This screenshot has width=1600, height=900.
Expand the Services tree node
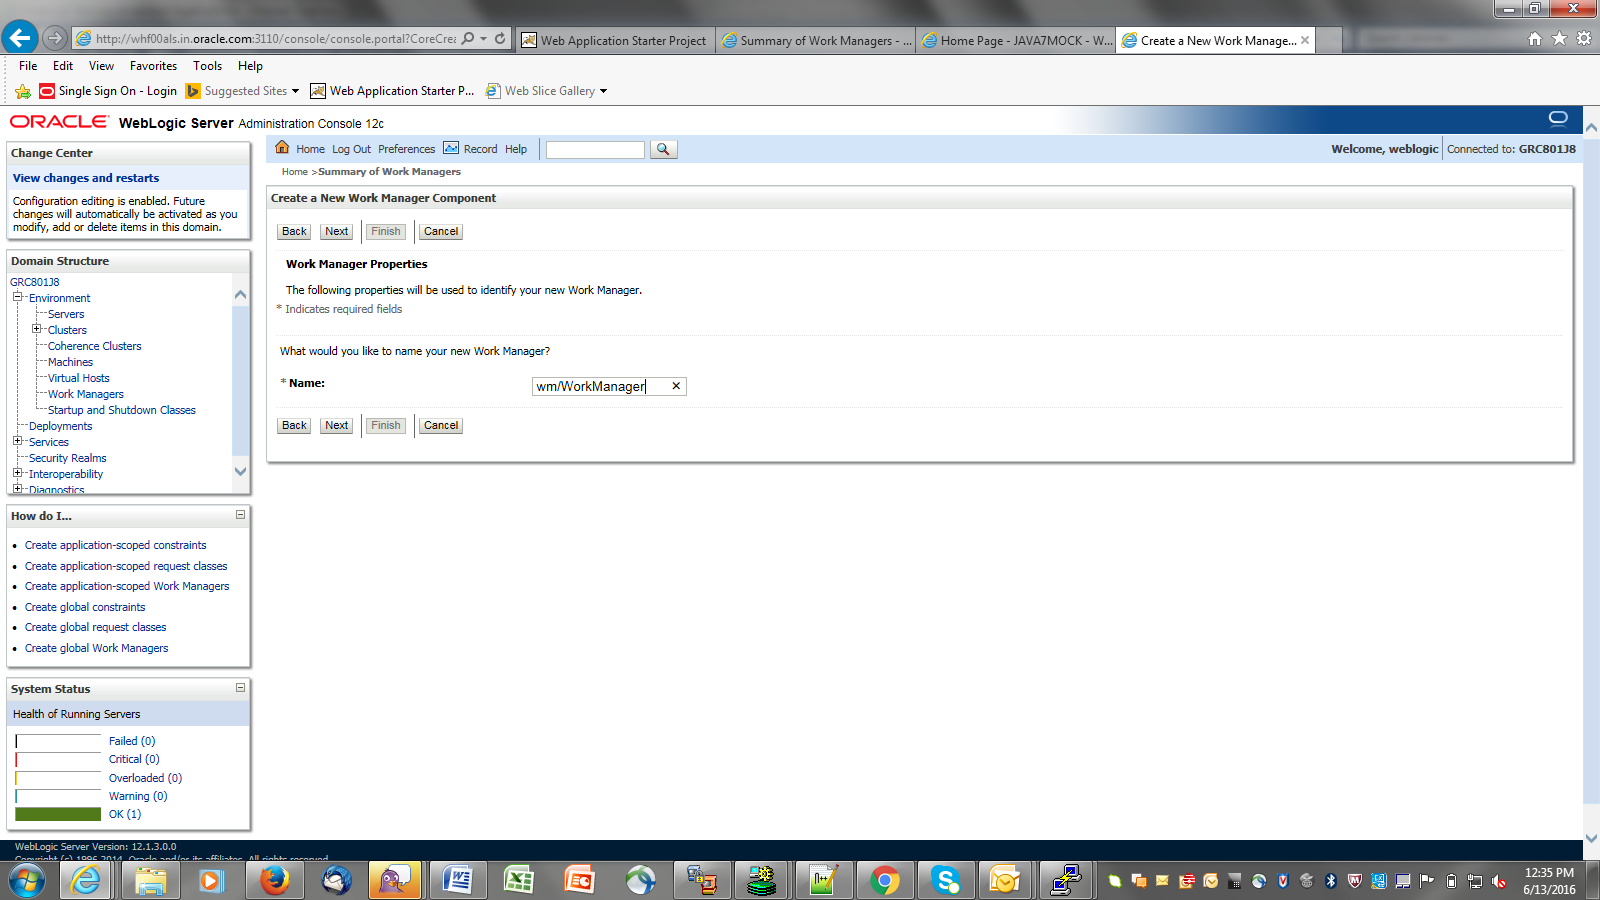[x=18, y=441]
